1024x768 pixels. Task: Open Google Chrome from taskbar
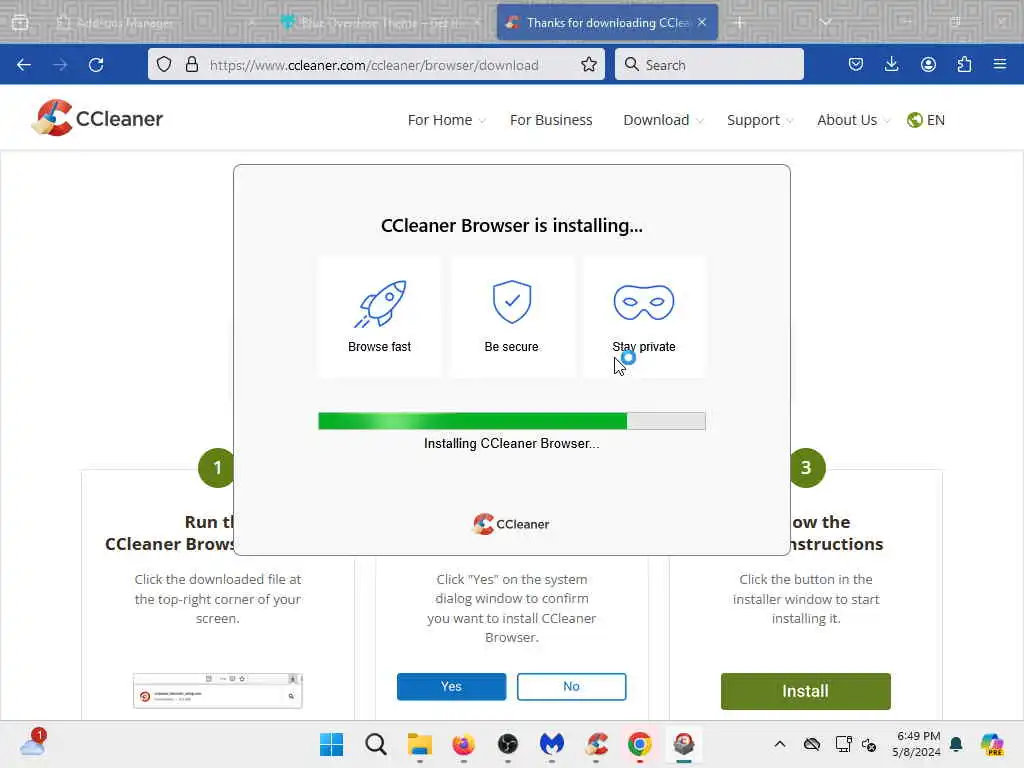coord(640,744)
